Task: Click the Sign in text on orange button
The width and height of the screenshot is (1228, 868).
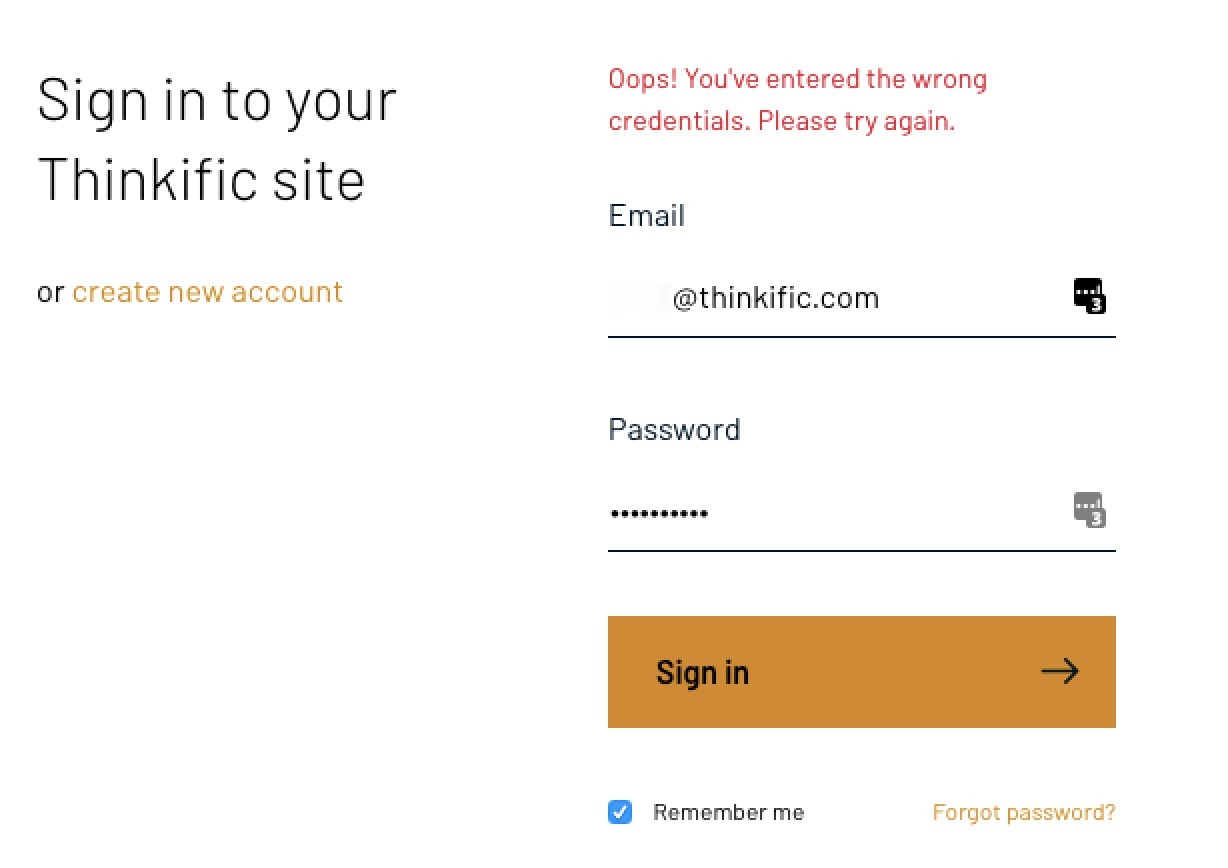Action: pyautogui.click(x=702, y=672)
